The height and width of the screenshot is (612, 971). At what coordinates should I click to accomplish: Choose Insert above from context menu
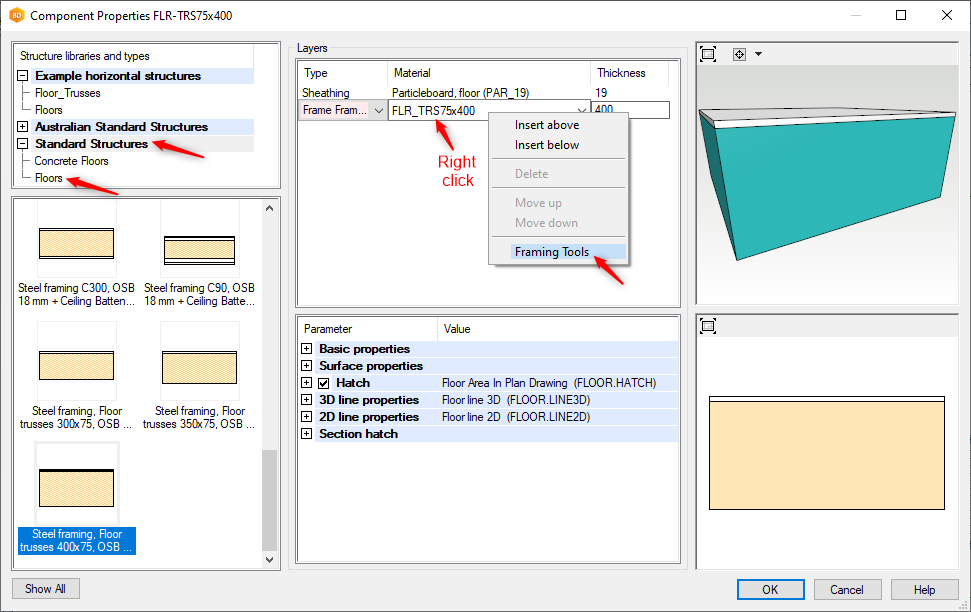coord(547,125)
